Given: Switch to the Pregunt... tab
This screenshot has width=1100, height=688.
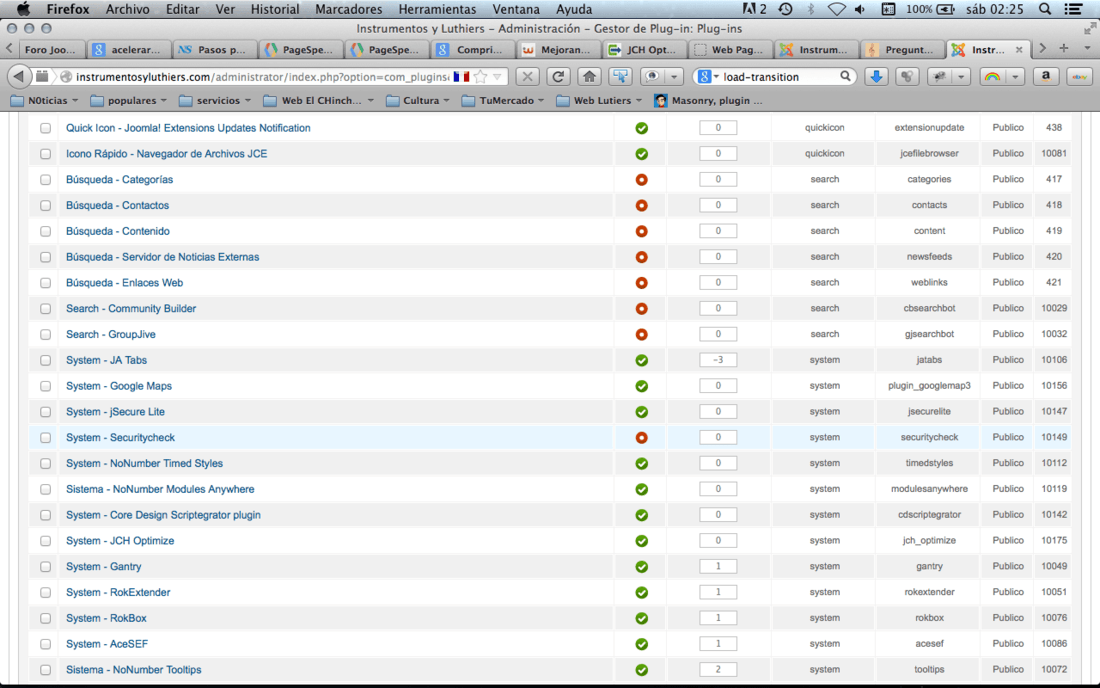Looking at the screenshot, I should pyautogui.click(x=901, y=50).
